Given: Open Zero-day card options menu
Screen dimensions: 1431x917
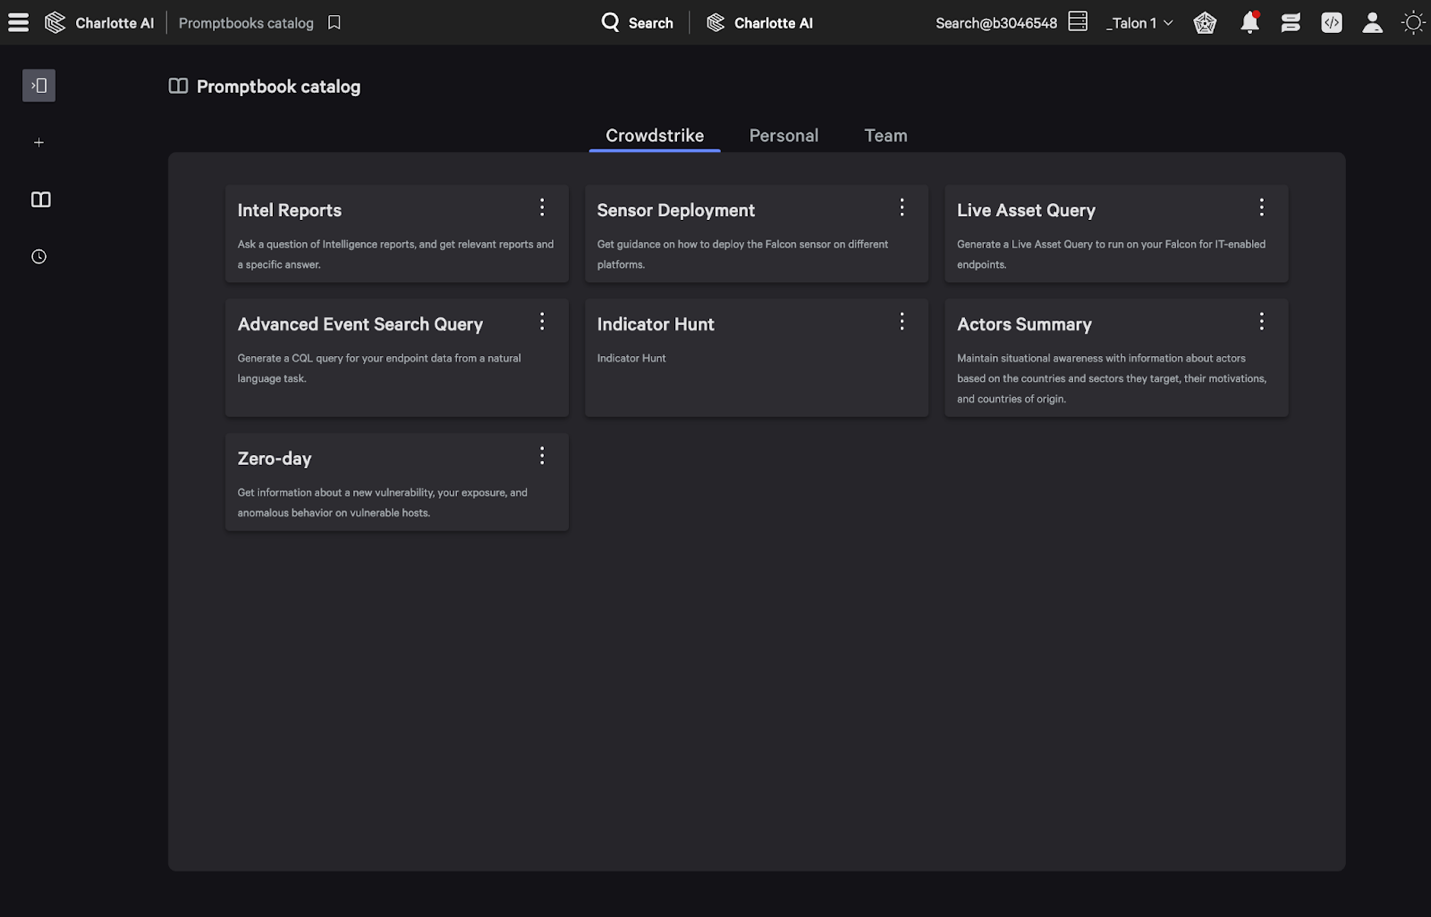Looking at the screenshot, I should (x=542, y=455).
